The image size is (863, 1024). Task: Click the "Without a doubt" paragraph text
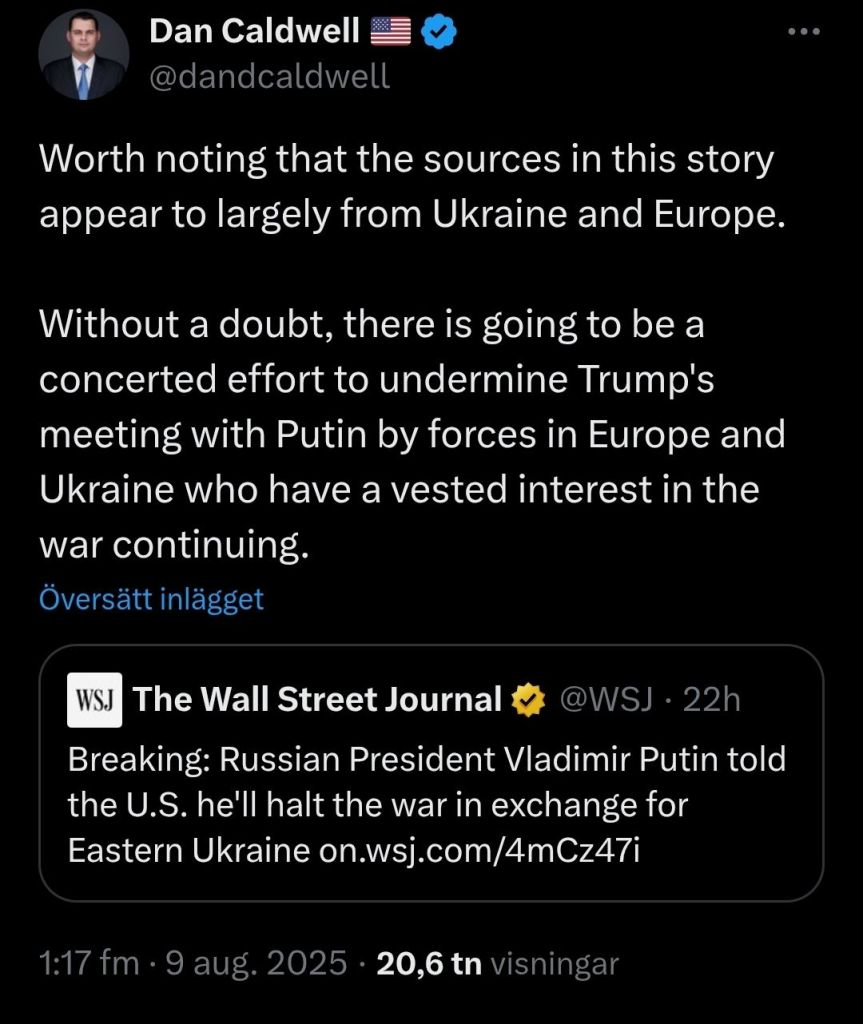tap(410, 435)
